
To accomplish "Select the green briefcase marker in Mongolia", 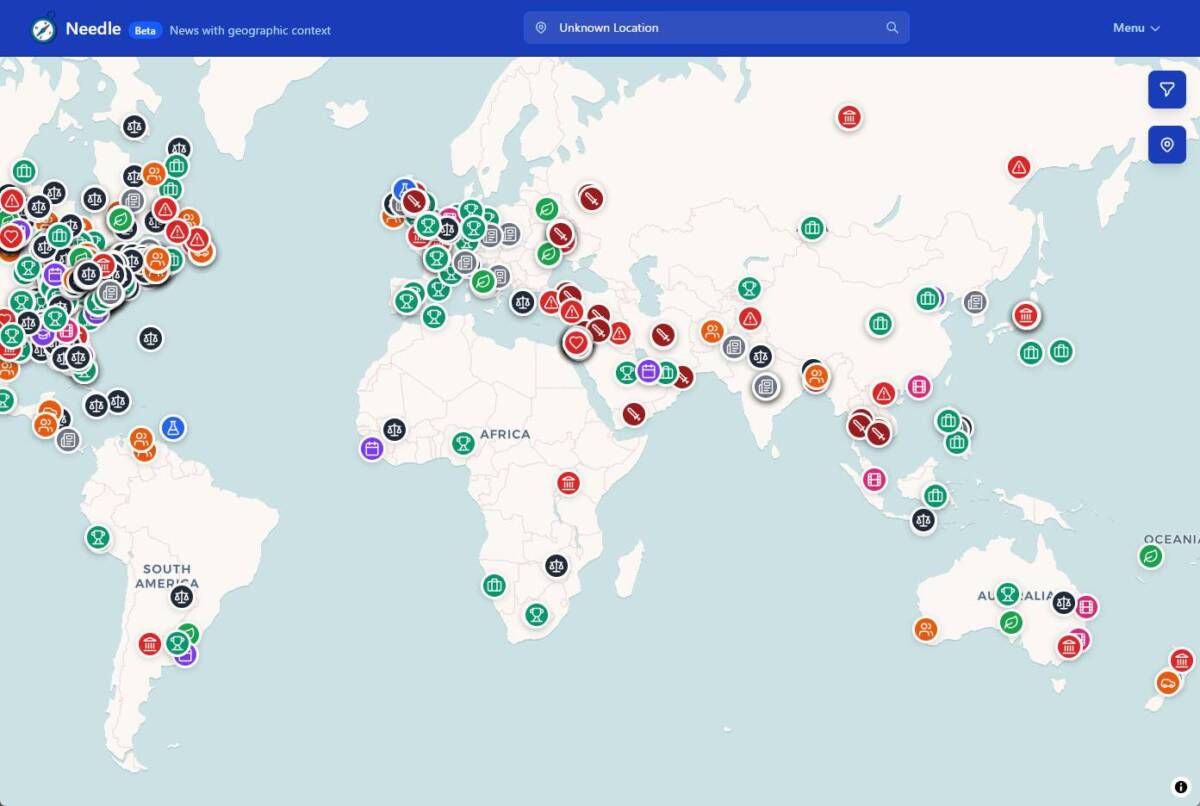I will (812, 228).
